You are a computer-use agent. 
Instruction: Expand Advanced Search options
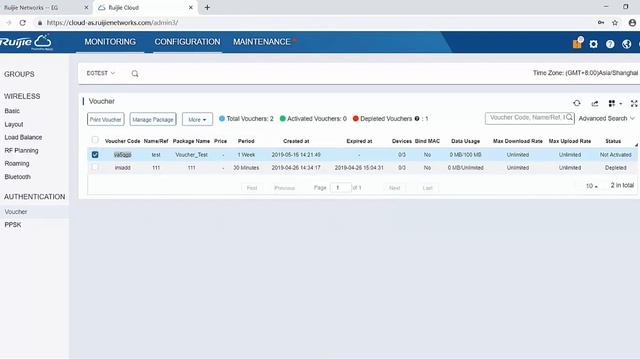click(607, 118)
